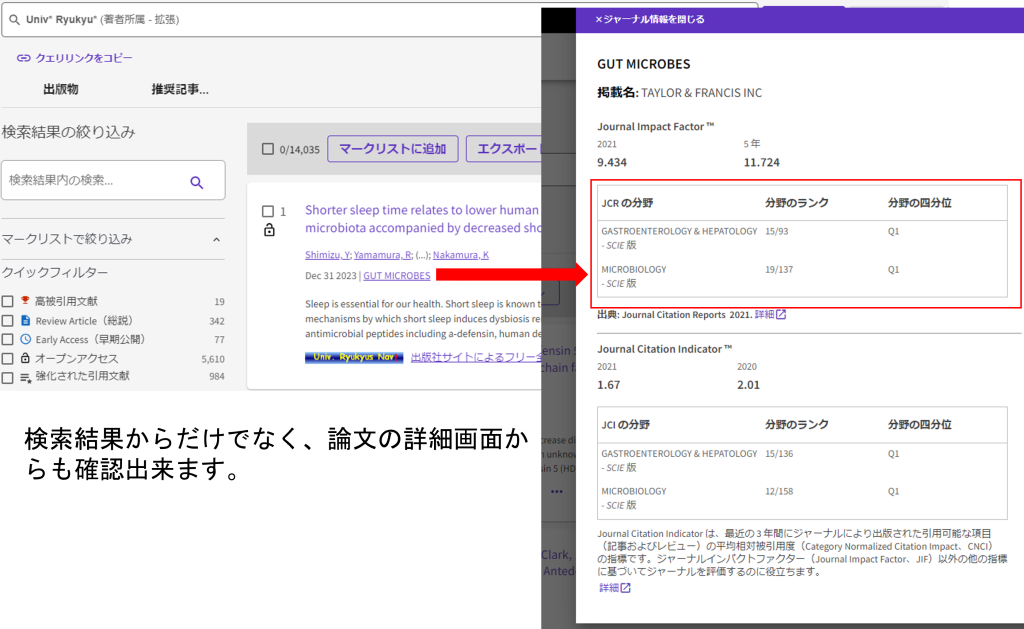Open author Nakamura, K link
Screen dimensions: 1024x629
tap(460, 255)
